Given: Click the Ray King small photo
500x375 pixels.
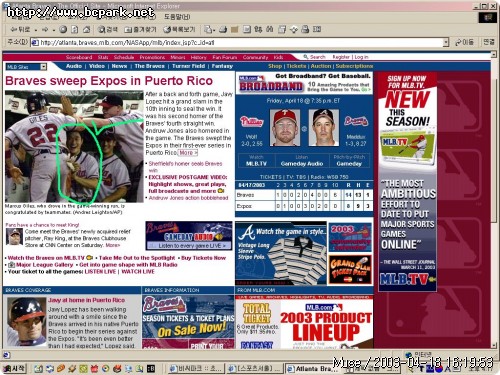Looking at the screenshot, I should (14, 237).
